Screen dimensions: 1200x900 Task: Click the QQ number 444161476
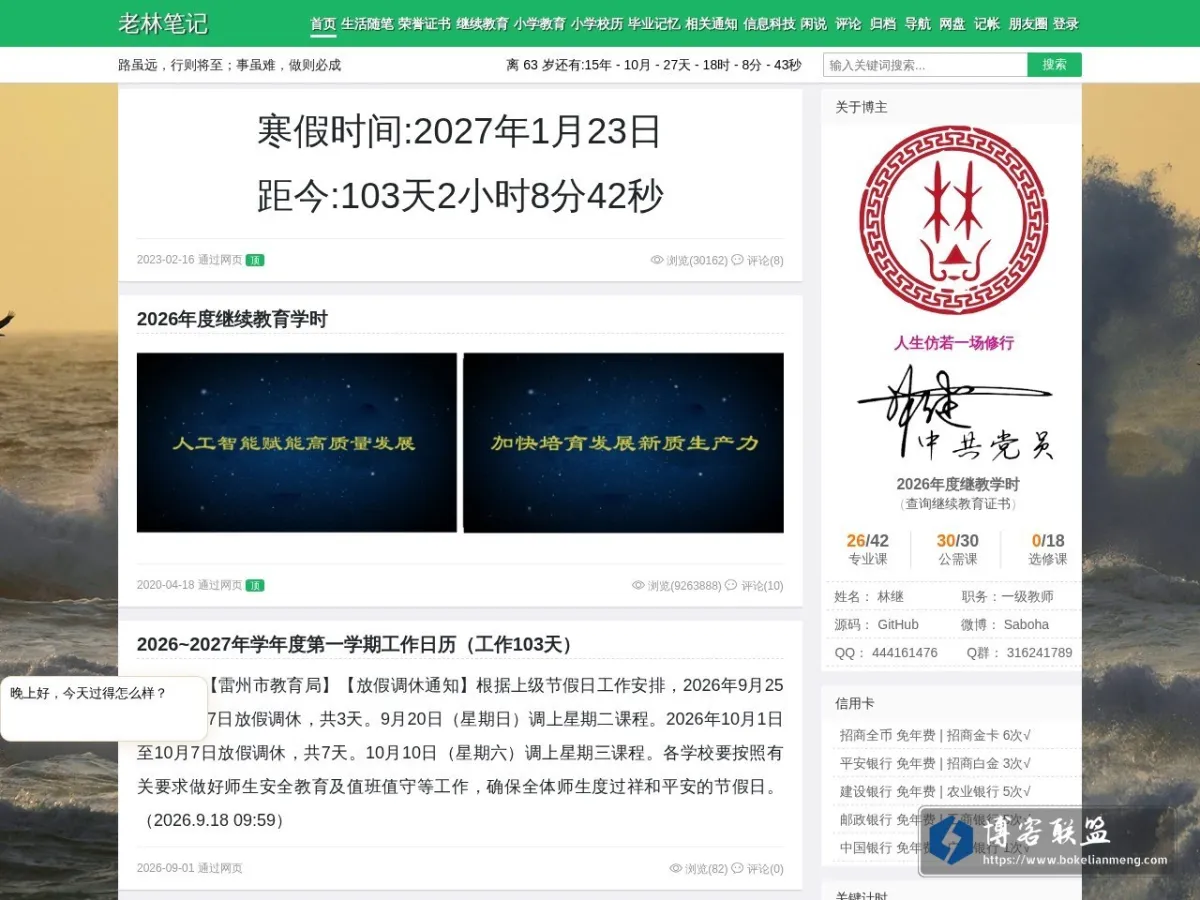click(905, 653)
